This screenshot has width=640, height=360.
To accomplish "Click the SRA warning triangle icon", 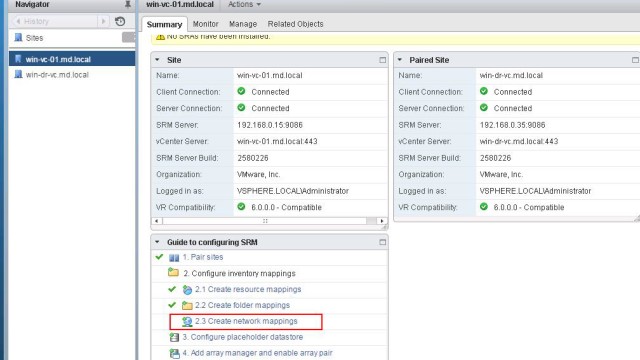I will 160,36.
